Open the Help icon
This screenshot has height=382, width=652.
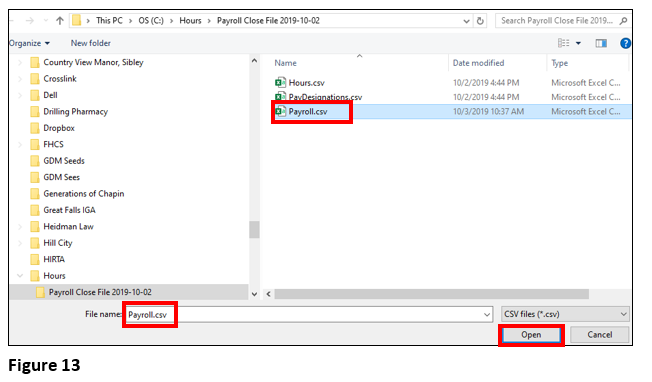click(625, 43)
